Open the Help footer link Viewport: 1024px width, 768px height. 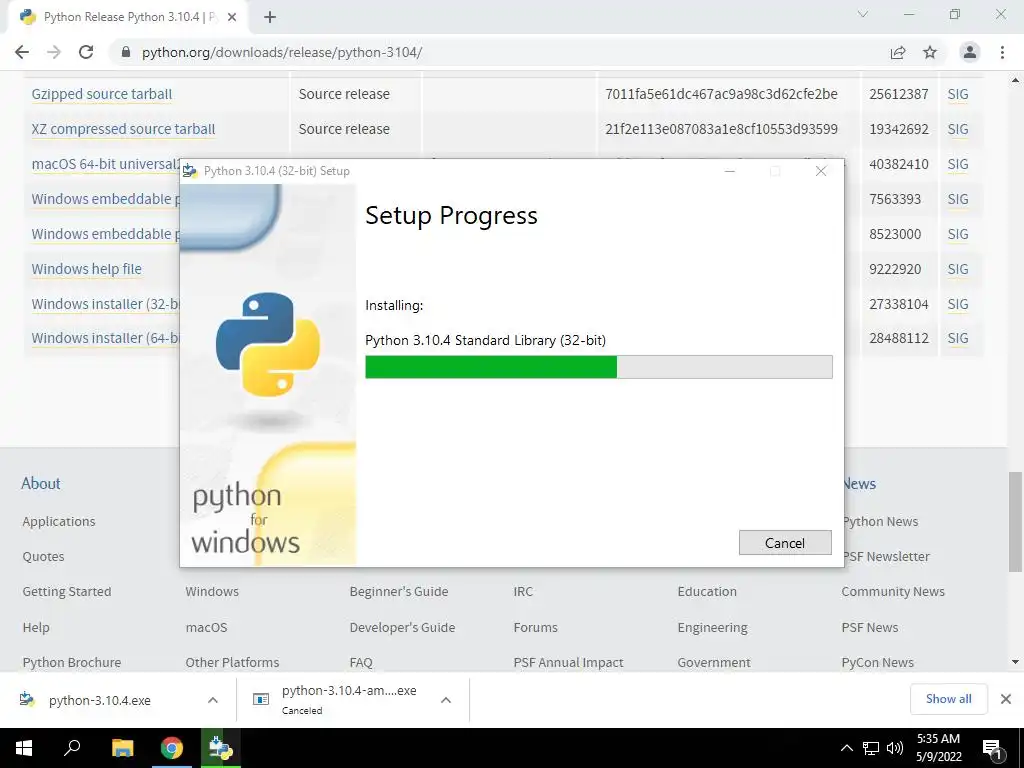(36, 628)
